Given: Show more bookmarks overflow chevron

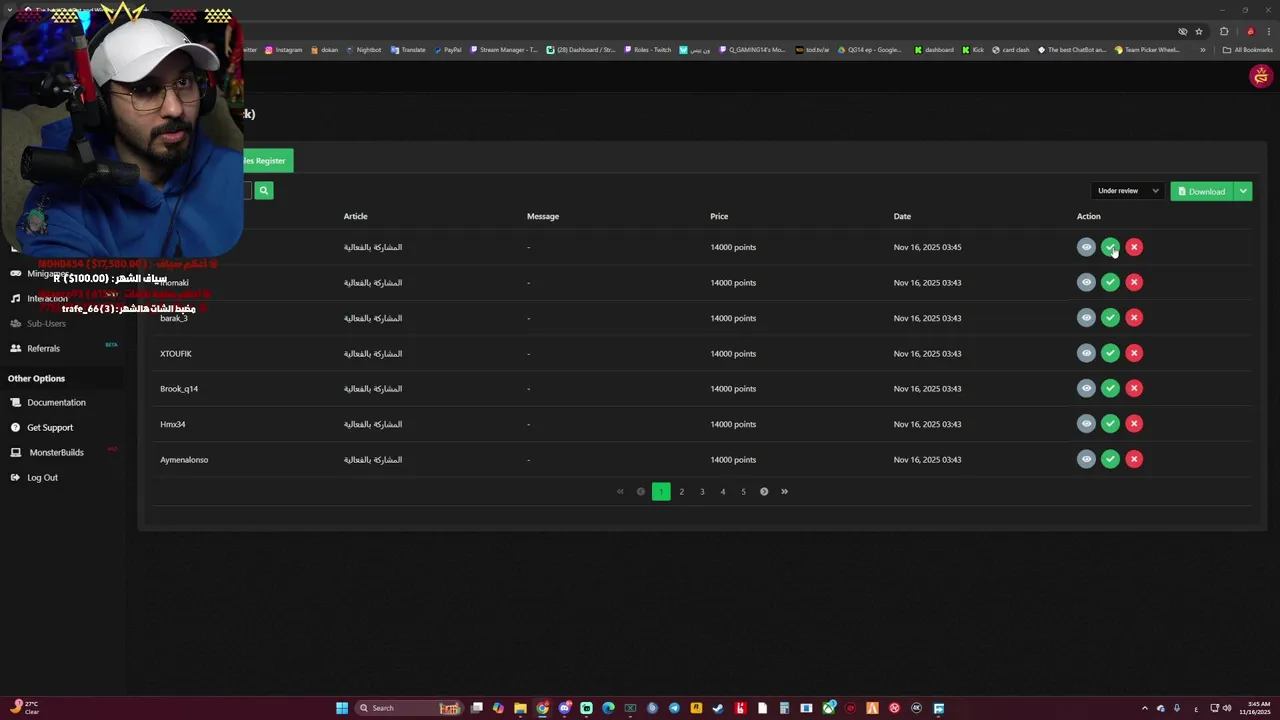Looking at the screenshot, I should point(1203,49).
